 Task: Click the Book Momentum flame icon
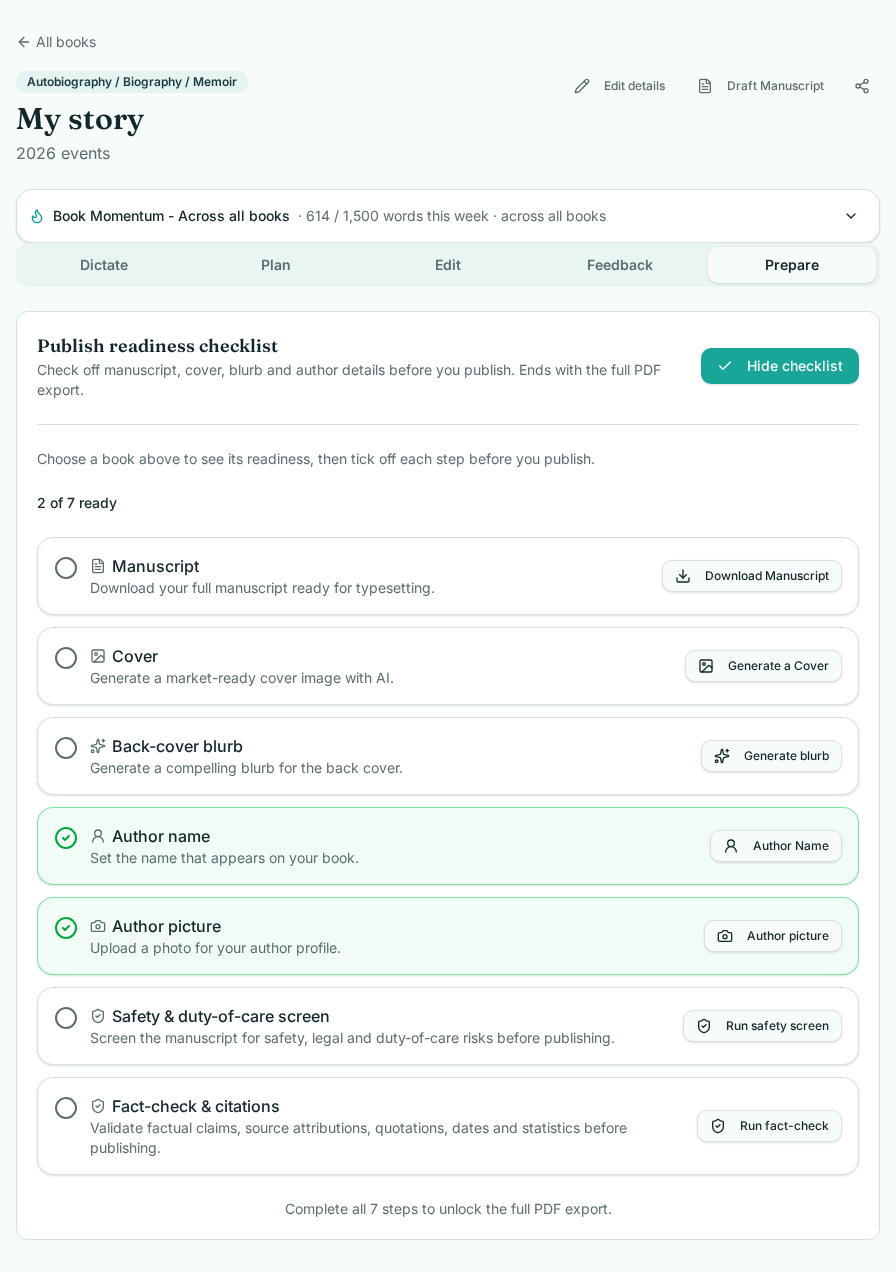coord(37,216)
